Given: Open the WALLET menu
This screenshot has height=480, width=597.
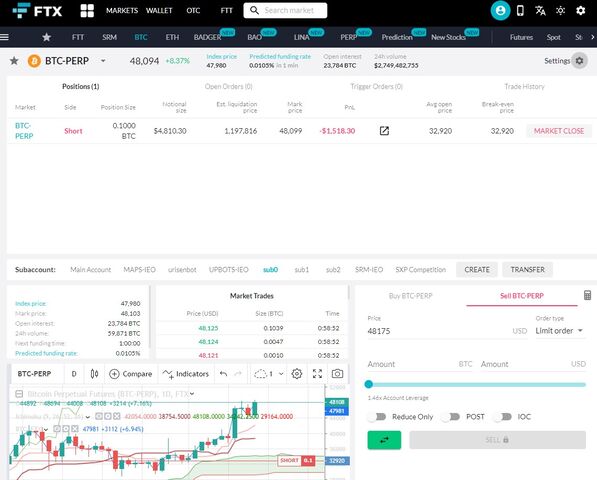Looking at the screenshot, I should [x=159, y=11].
